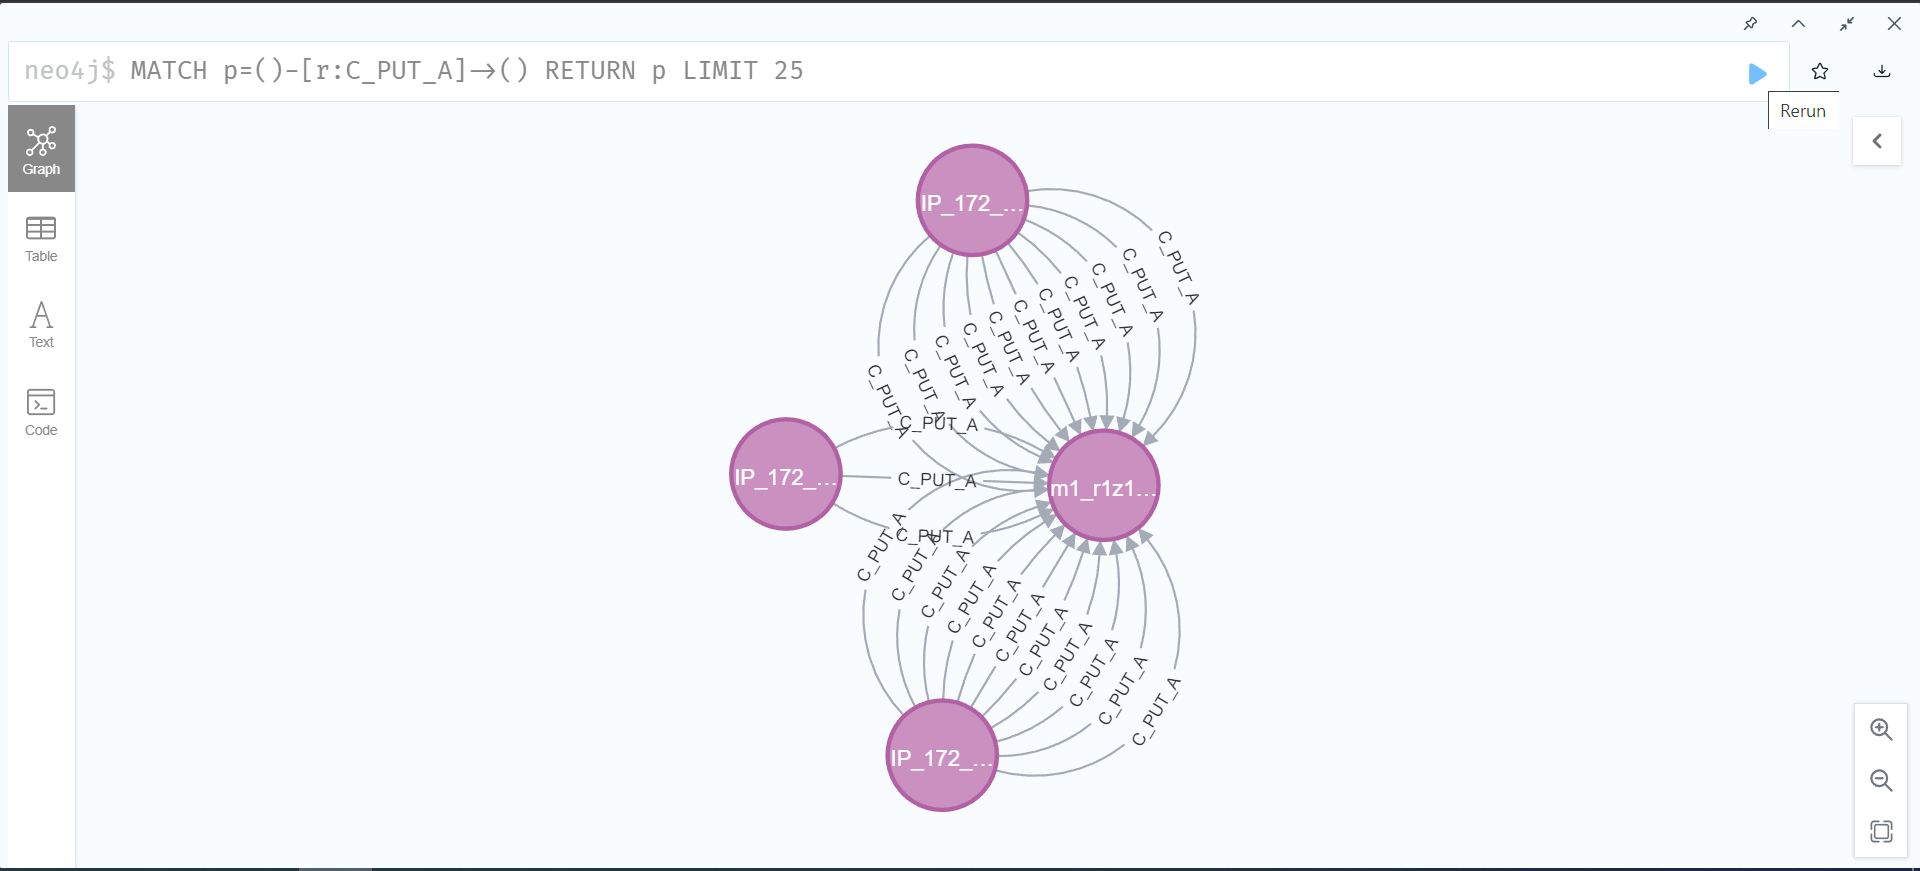
Task: Select the bottom IP_172 node
Action: (x=942, y=756)
